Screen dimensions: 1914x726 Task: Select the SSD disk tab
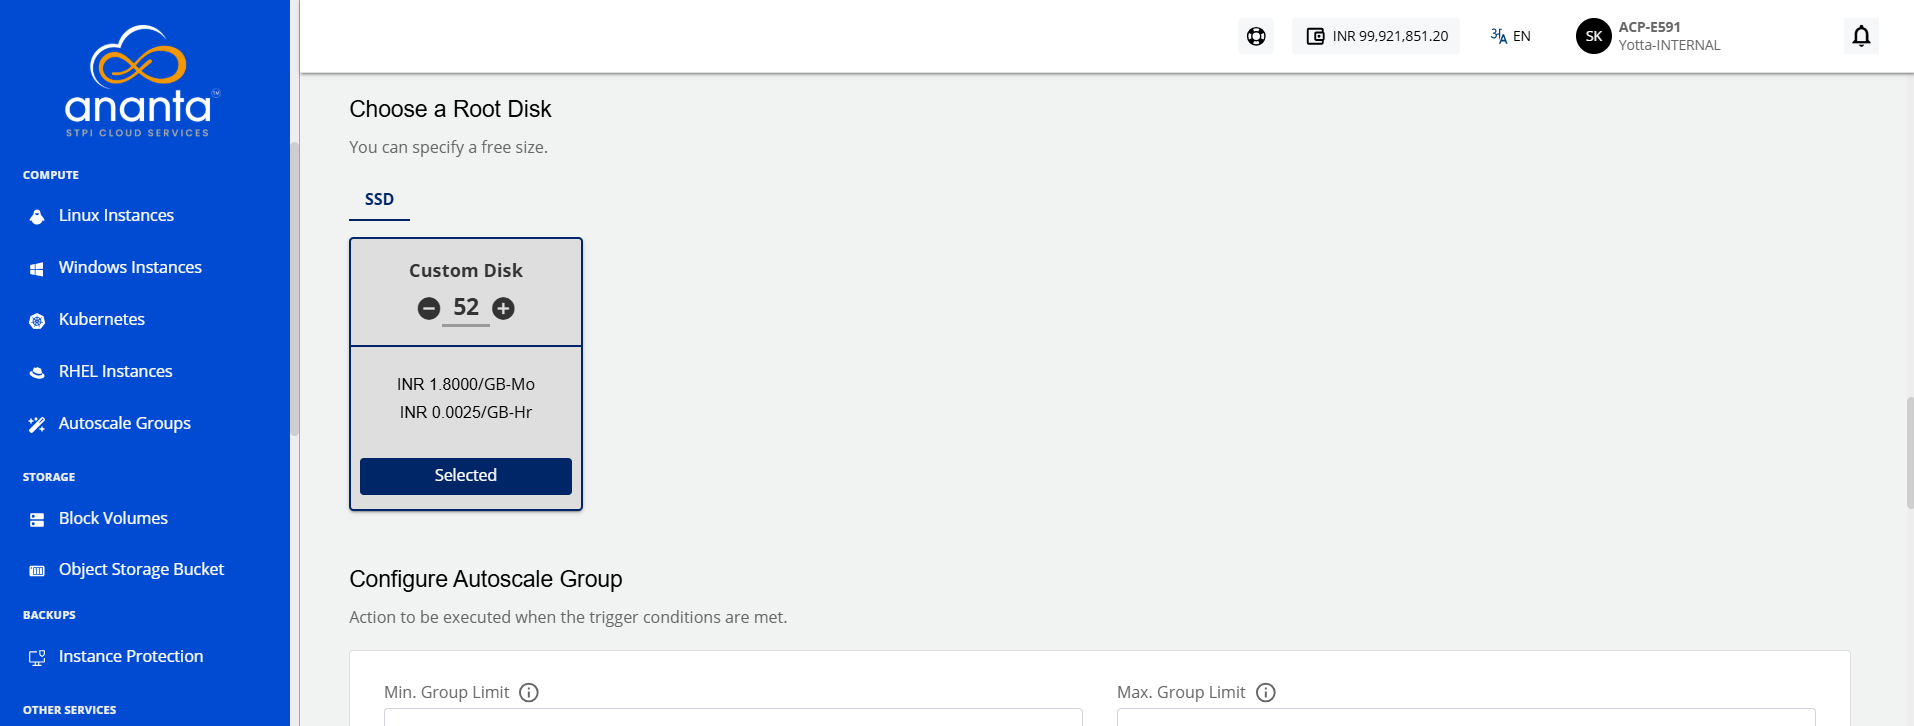[379, 200]
